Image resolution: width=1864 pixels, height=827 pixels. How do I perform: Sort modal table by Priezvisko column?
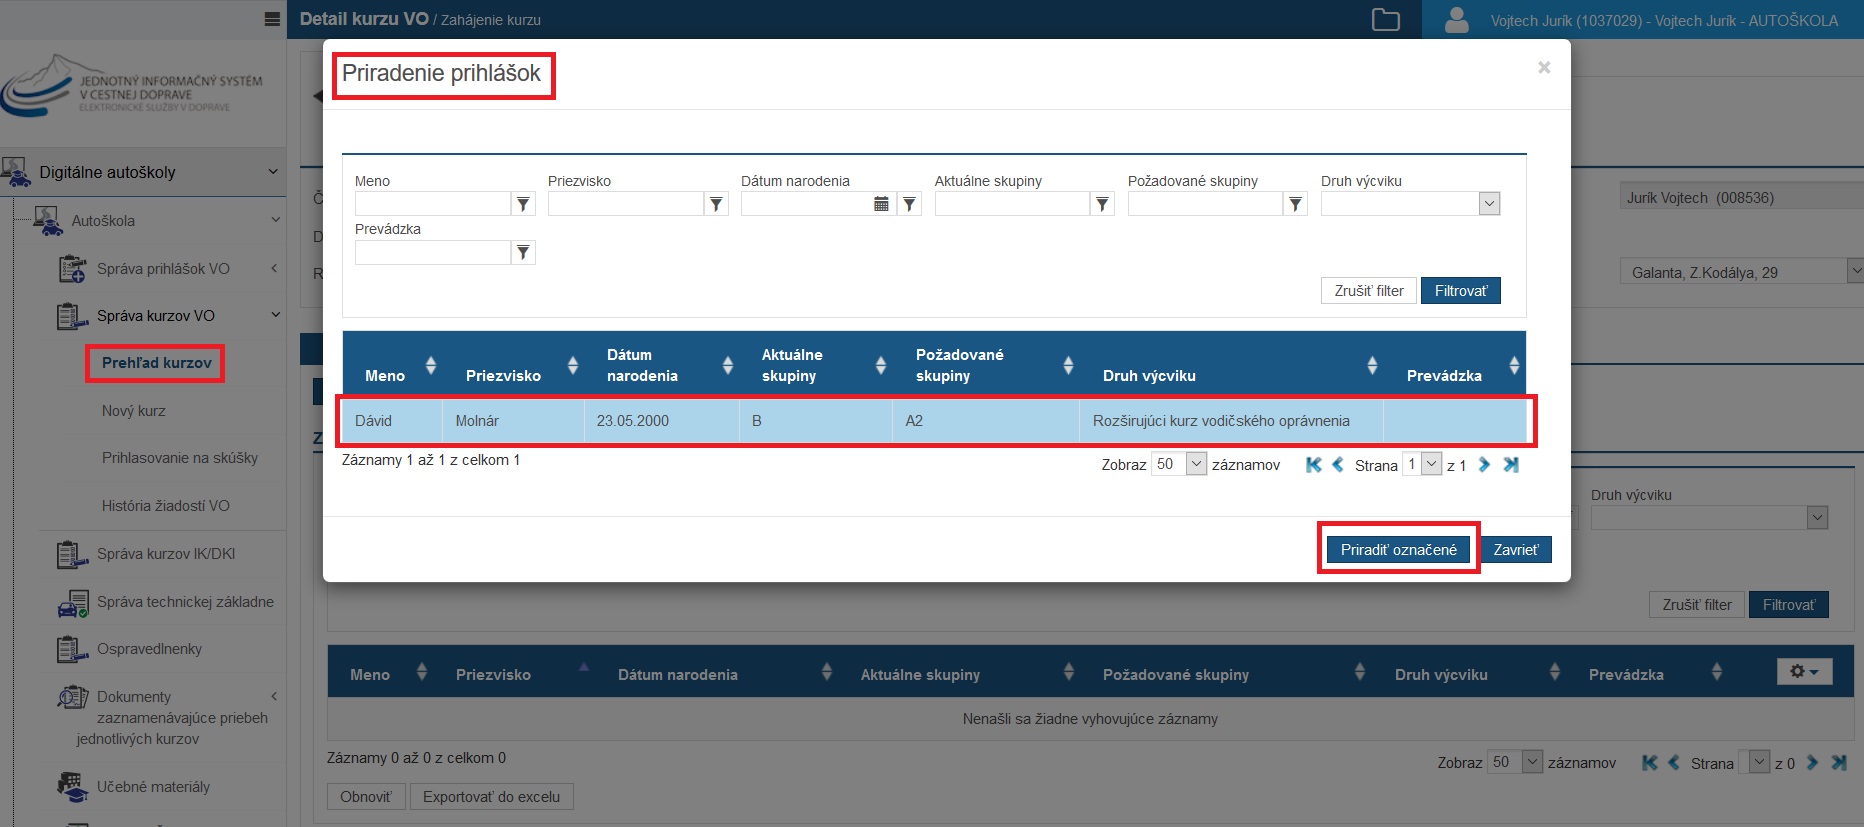tap(573, 365)
